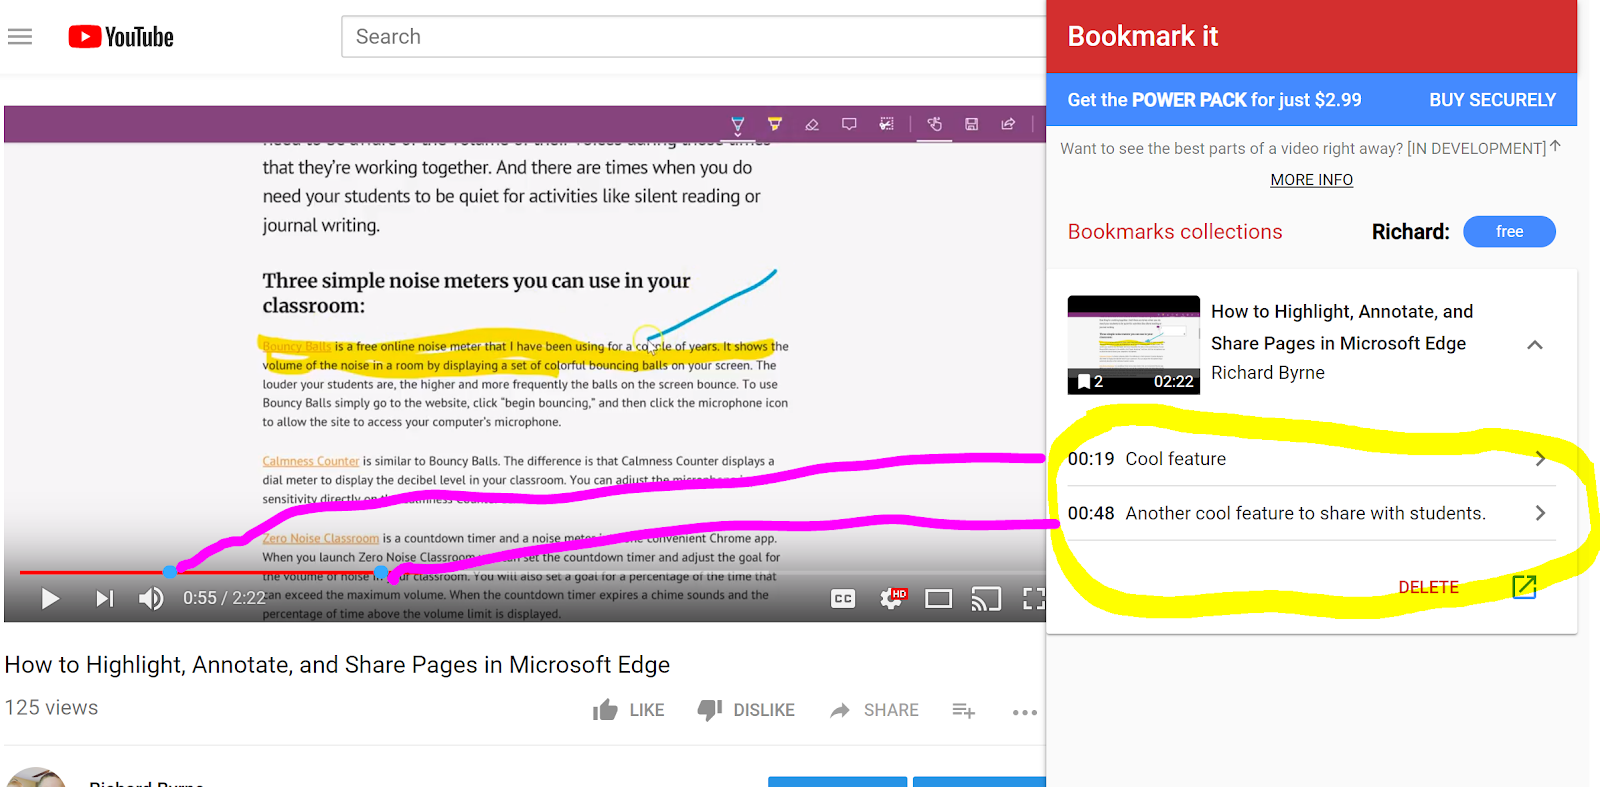The width and height of the screenshot is (1600, 787).
Task: Click the BUY SECURELY button
Action: pos(1492,100)
